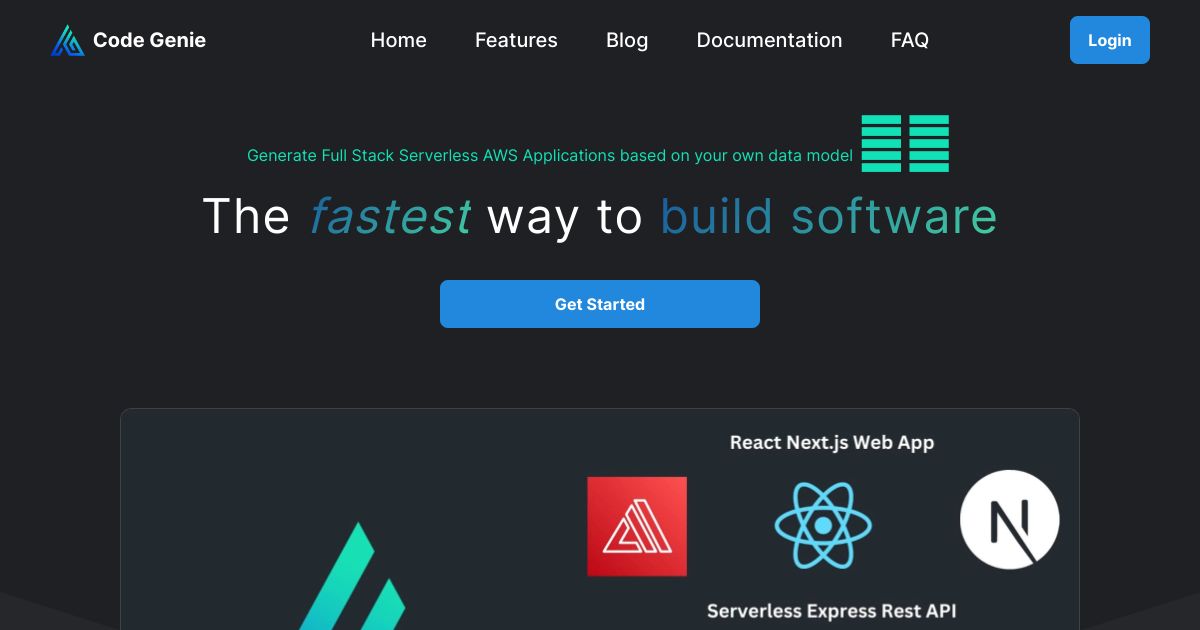Viewport: 1200px width, 630px height.
Task: Click the blue React atom logo
Action: [823, 525]
